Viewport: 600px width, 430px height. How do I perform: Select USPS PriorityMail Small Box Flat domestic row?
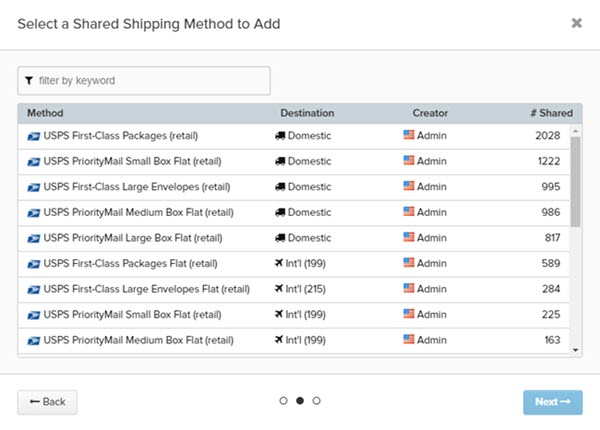coord(293,161)
